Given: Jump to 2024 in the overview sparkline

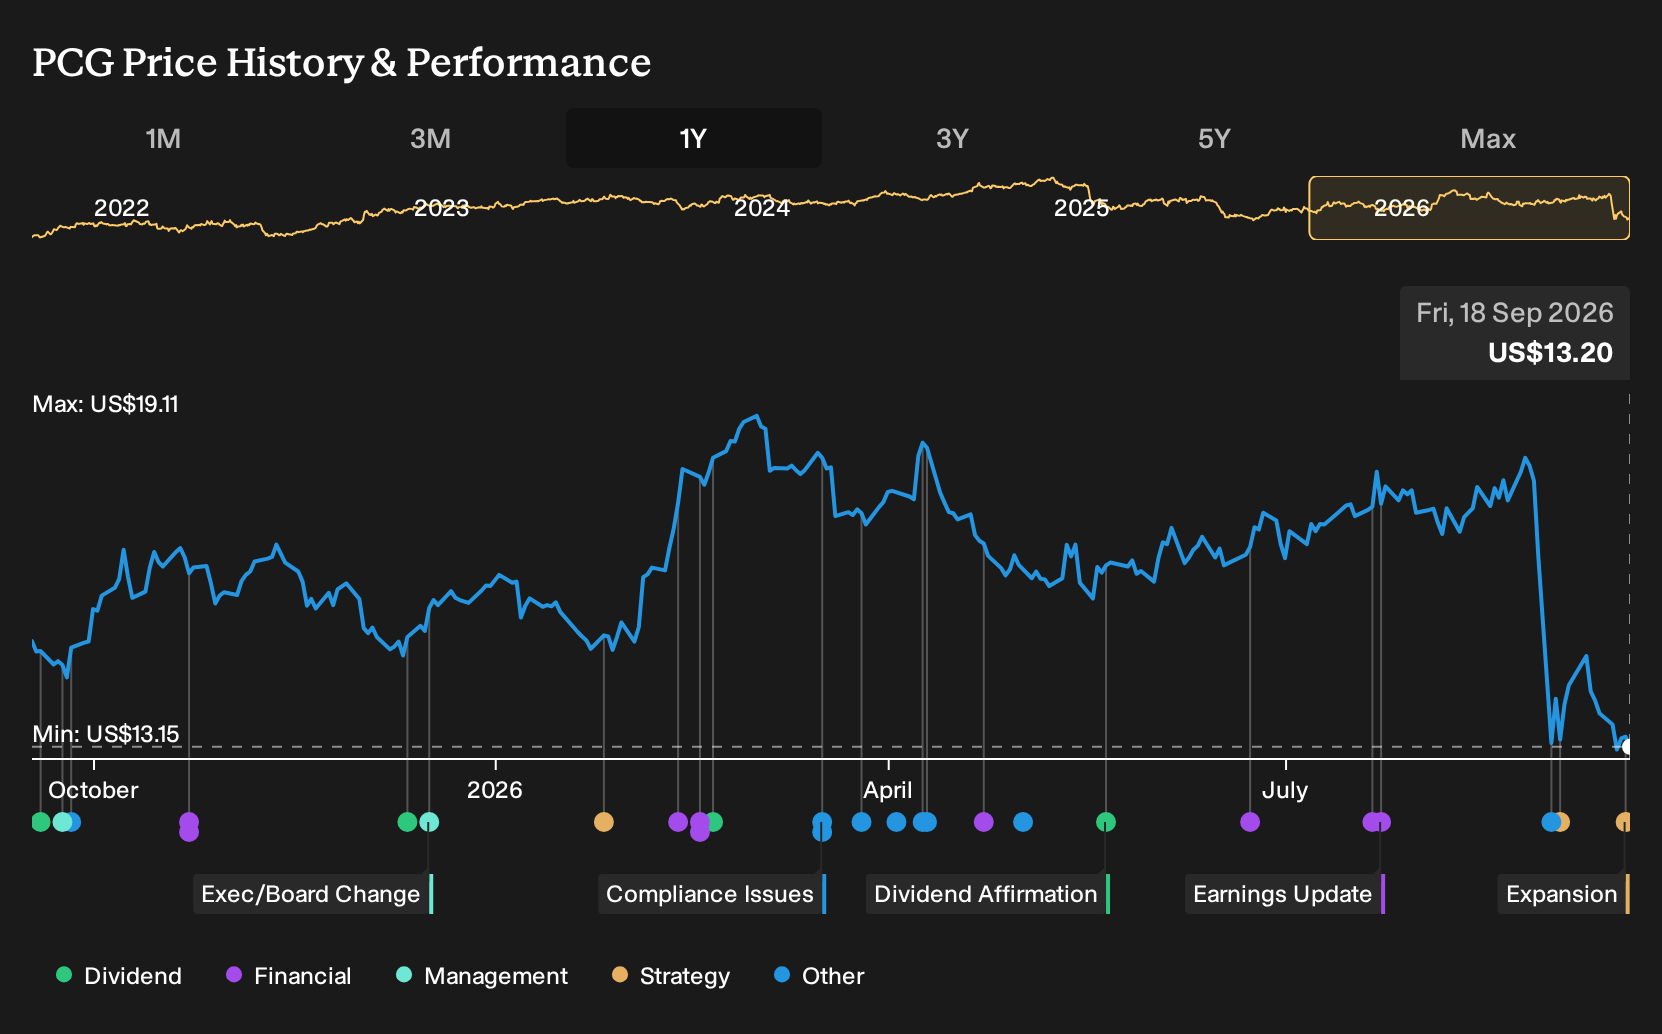Looking at the screenshot, I should 762,208.
